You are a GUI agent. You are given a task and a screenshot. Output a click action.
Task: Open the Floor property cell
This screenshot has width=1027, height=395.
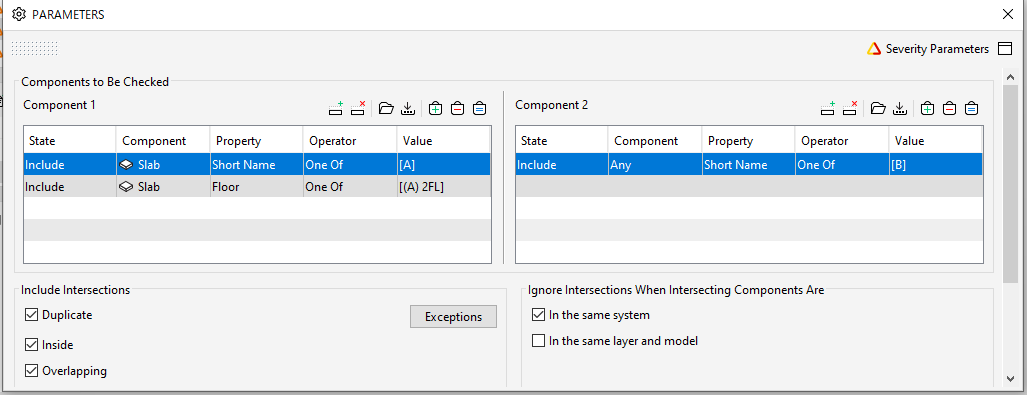coord(256,187)
